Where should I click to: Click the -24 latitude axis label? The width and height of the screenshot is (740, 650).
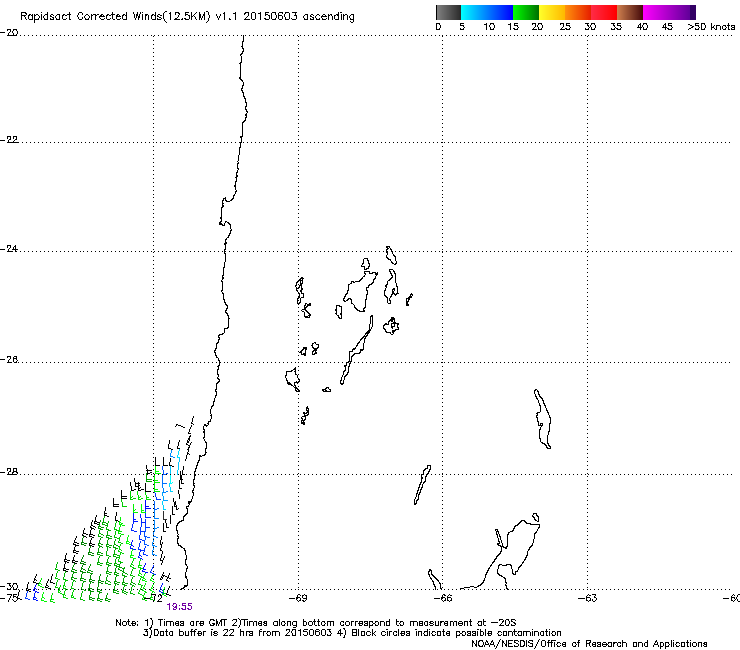point(9,248)
